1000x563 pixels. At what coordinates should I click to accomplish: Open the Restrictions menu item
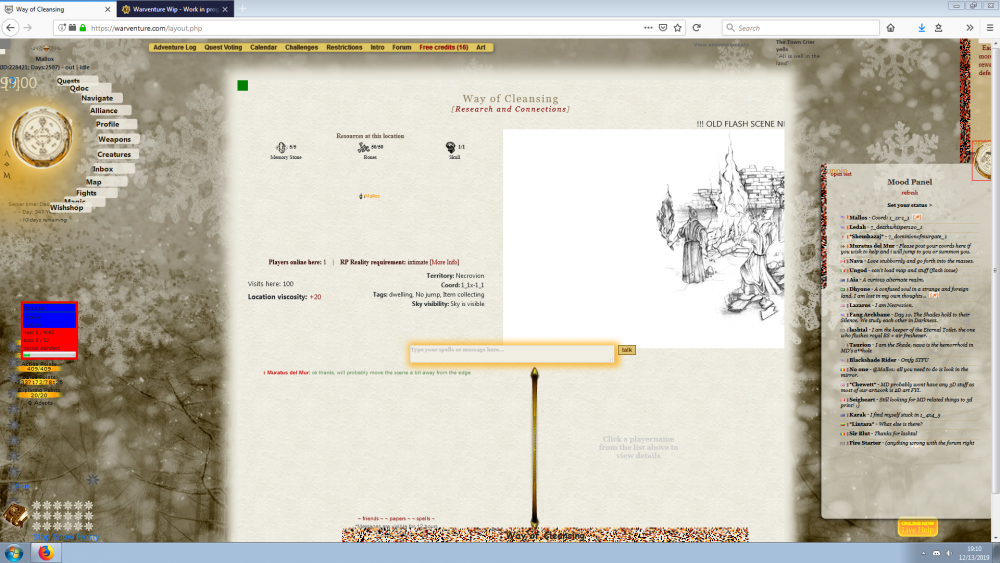344,47
